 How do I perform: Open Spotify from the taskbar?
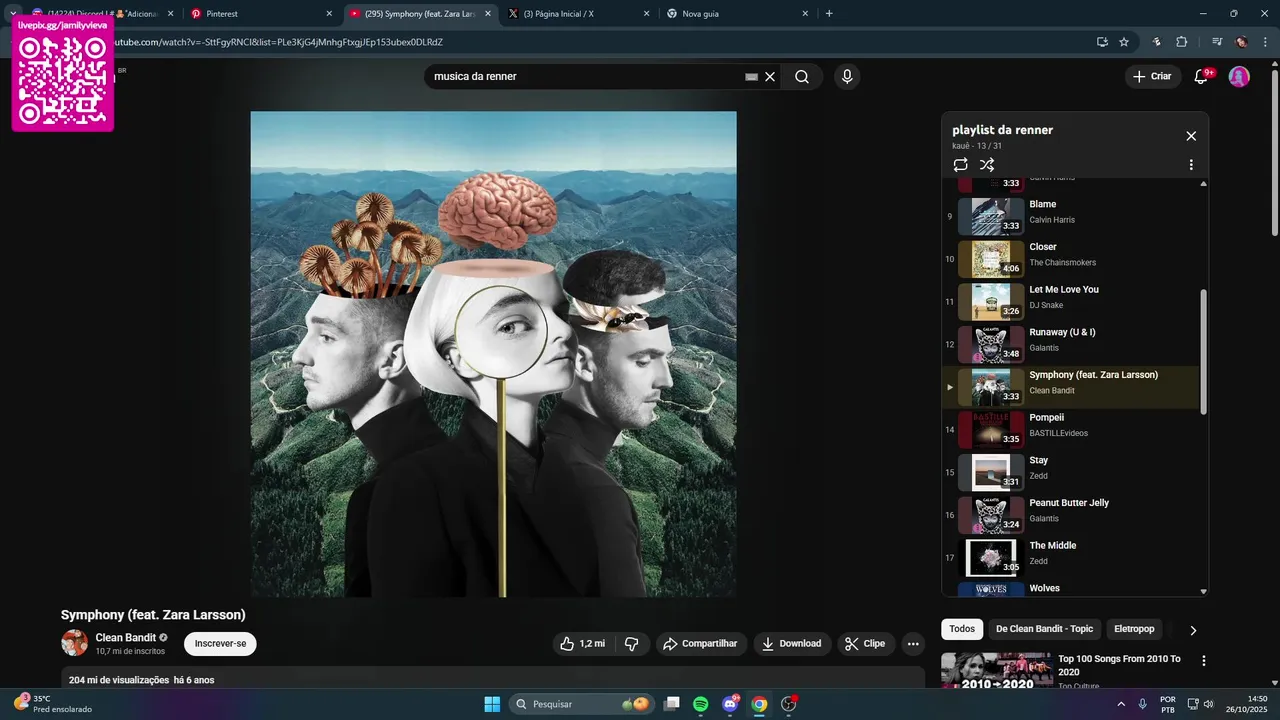[x=701, y=704]
